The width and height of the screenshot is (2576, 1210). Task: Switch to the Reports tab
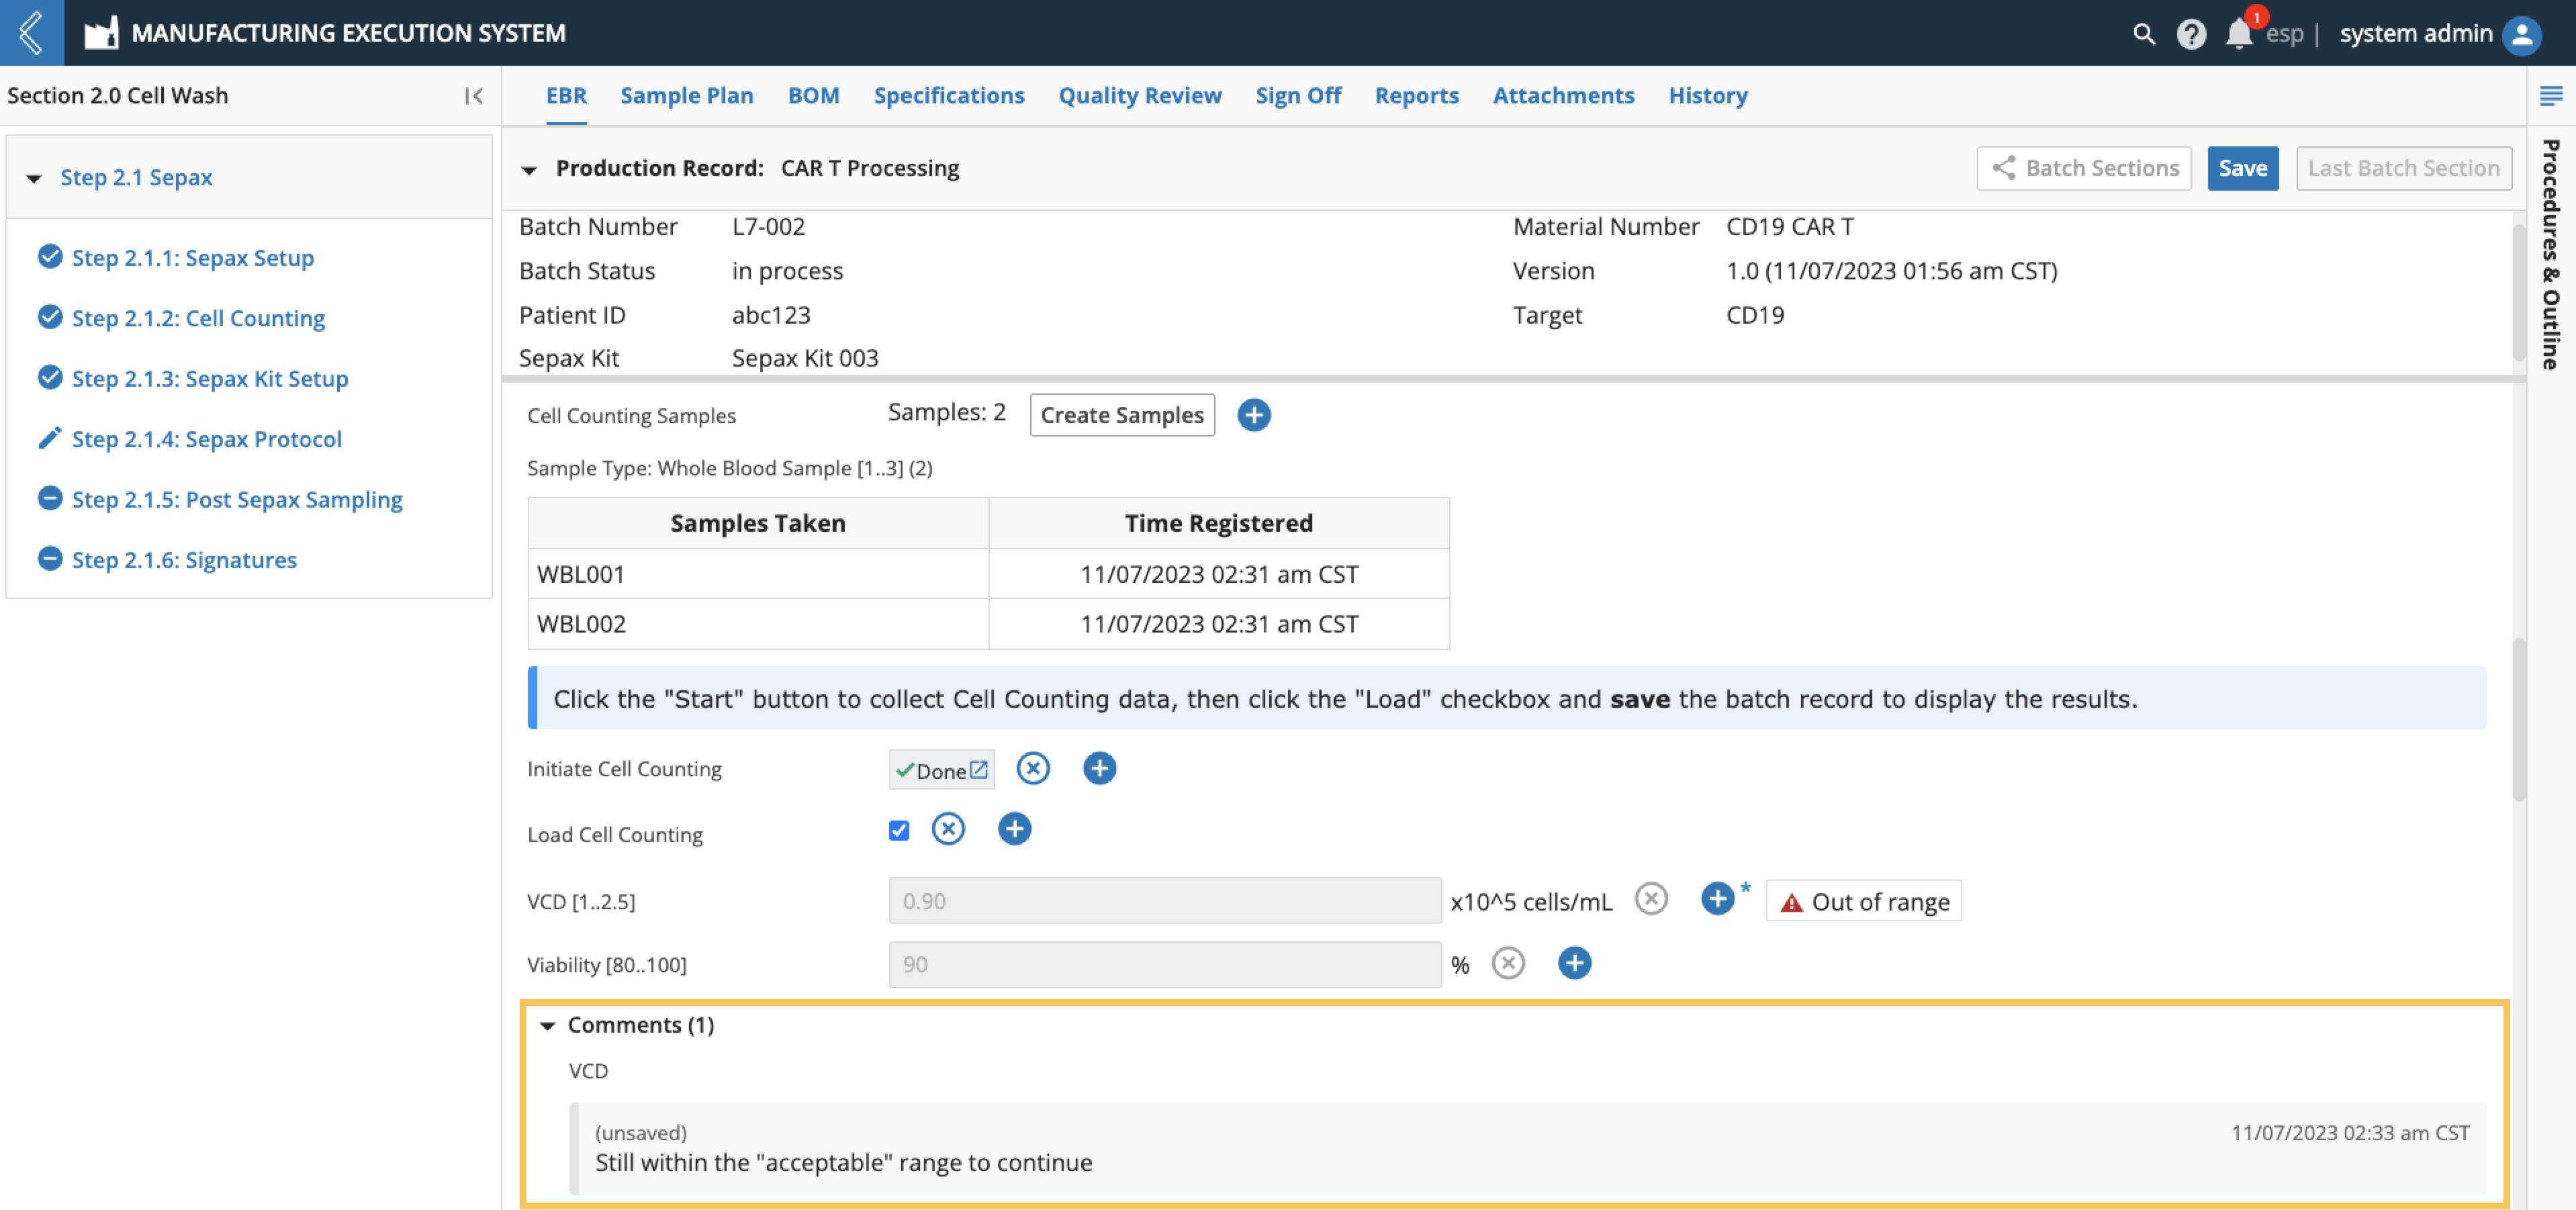(x=1416, y=96)
